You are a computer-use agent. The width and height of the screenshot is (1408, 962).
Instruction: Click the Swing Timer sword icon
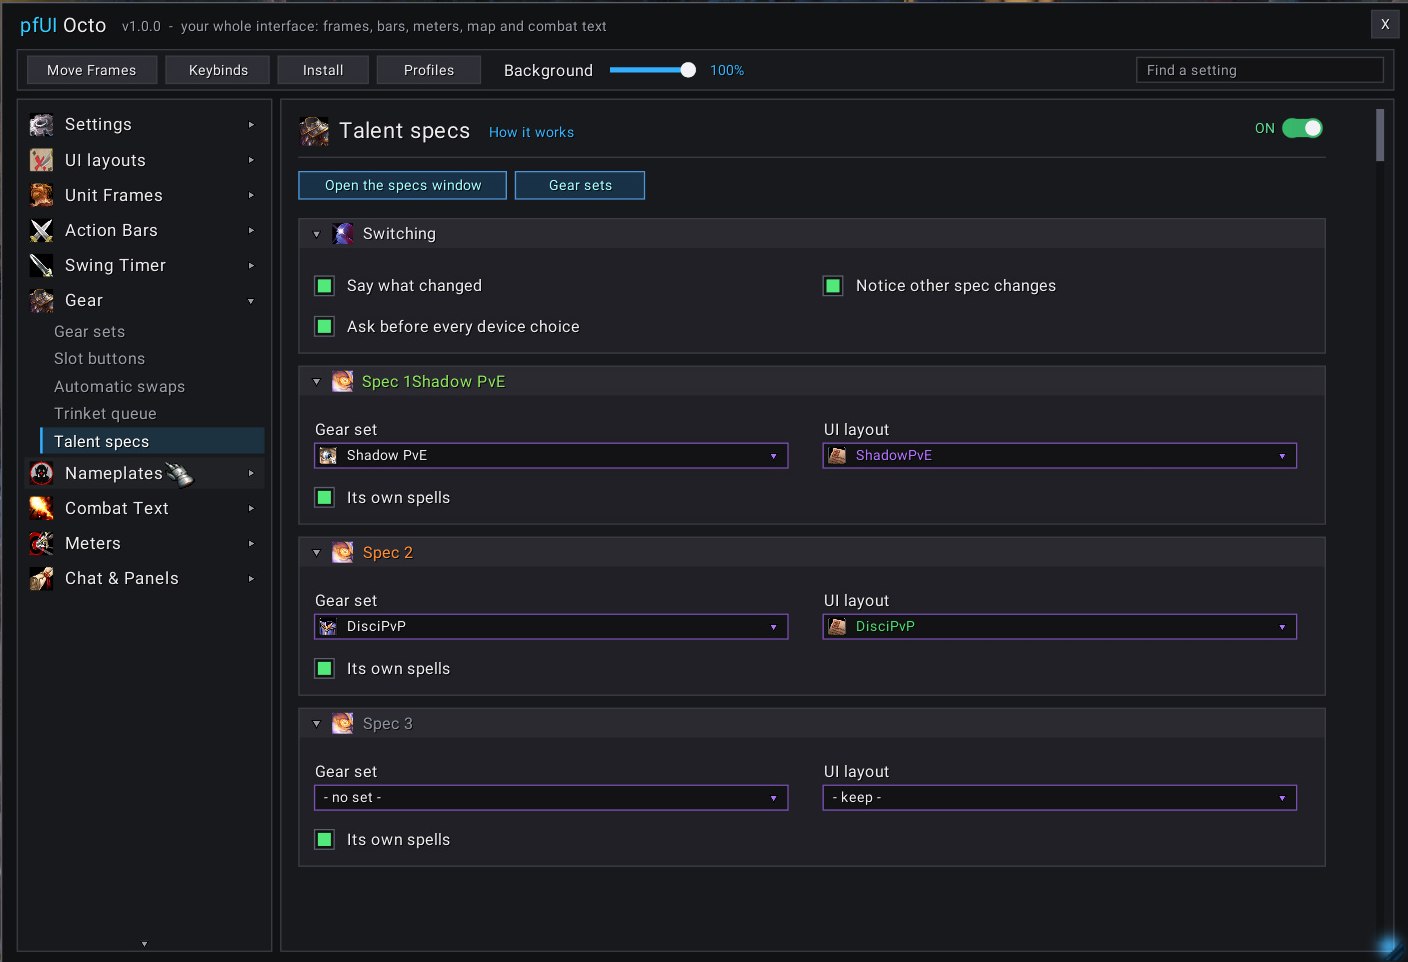41,265
